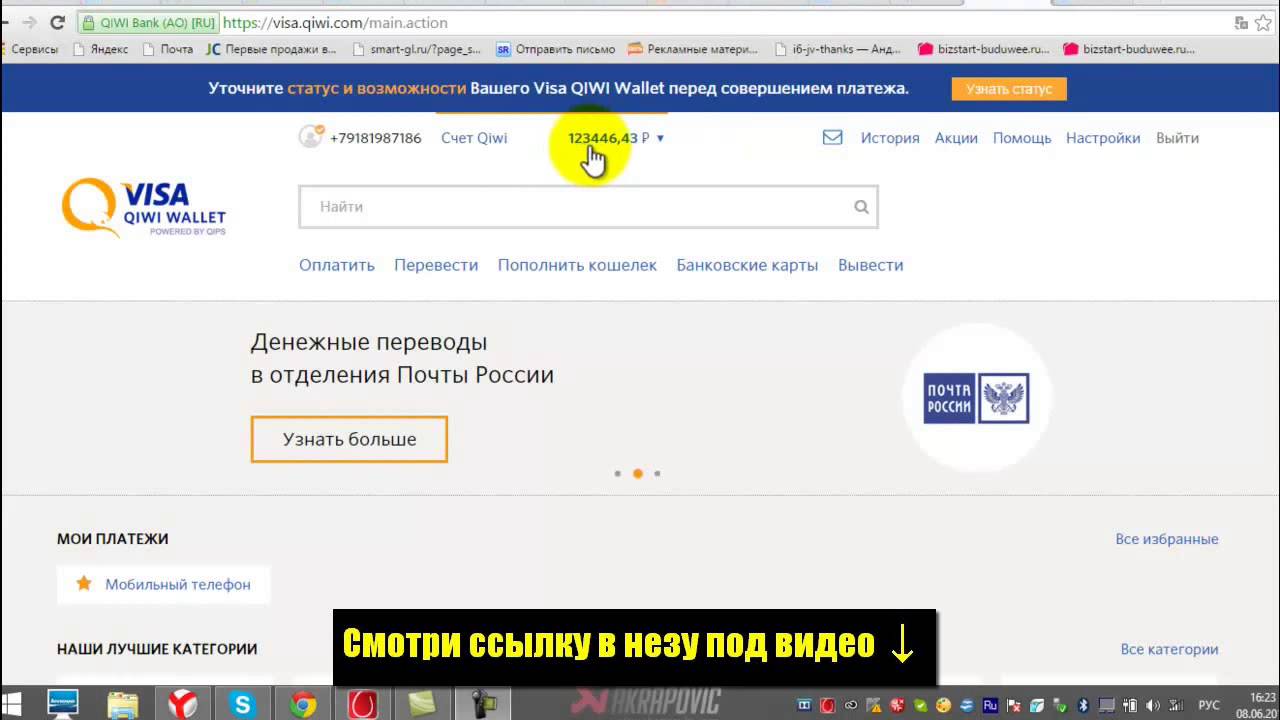Click the Bluetooth tray icon
Viewport: 1280px width, 720px height.
(1083, 705)
